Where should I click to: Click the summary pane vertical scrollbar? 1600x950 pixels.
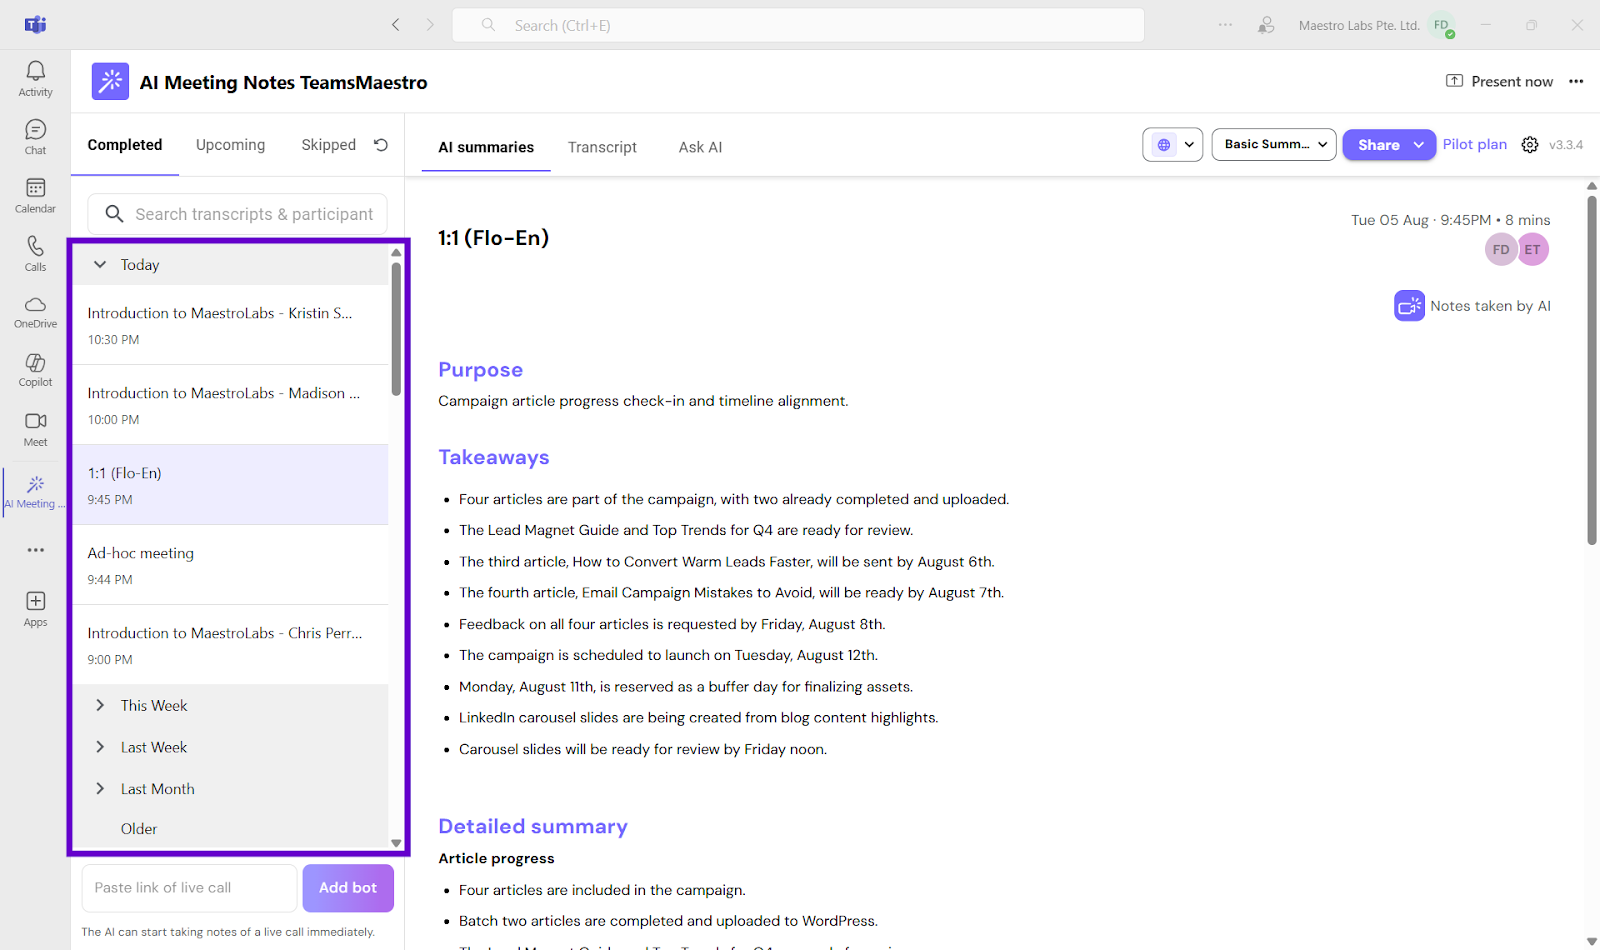point(1592,370)
